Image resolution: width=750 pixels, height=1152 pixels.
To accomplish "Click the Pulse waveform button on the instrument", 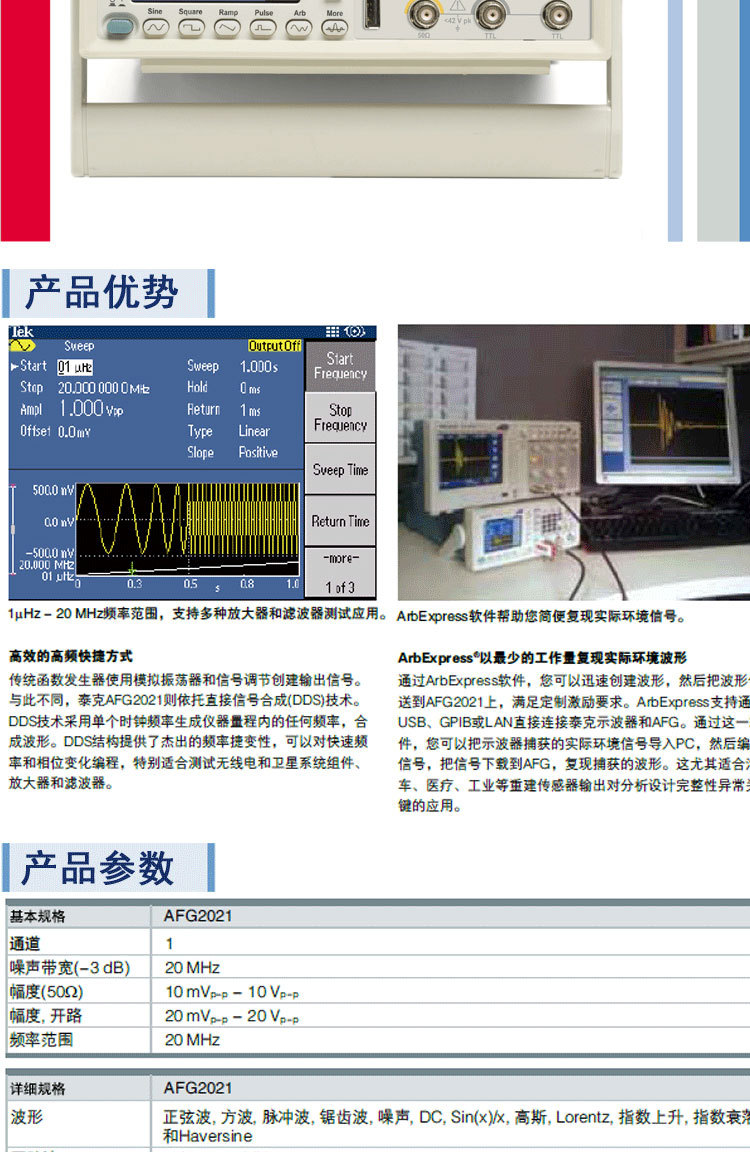I will coord(263,29).
